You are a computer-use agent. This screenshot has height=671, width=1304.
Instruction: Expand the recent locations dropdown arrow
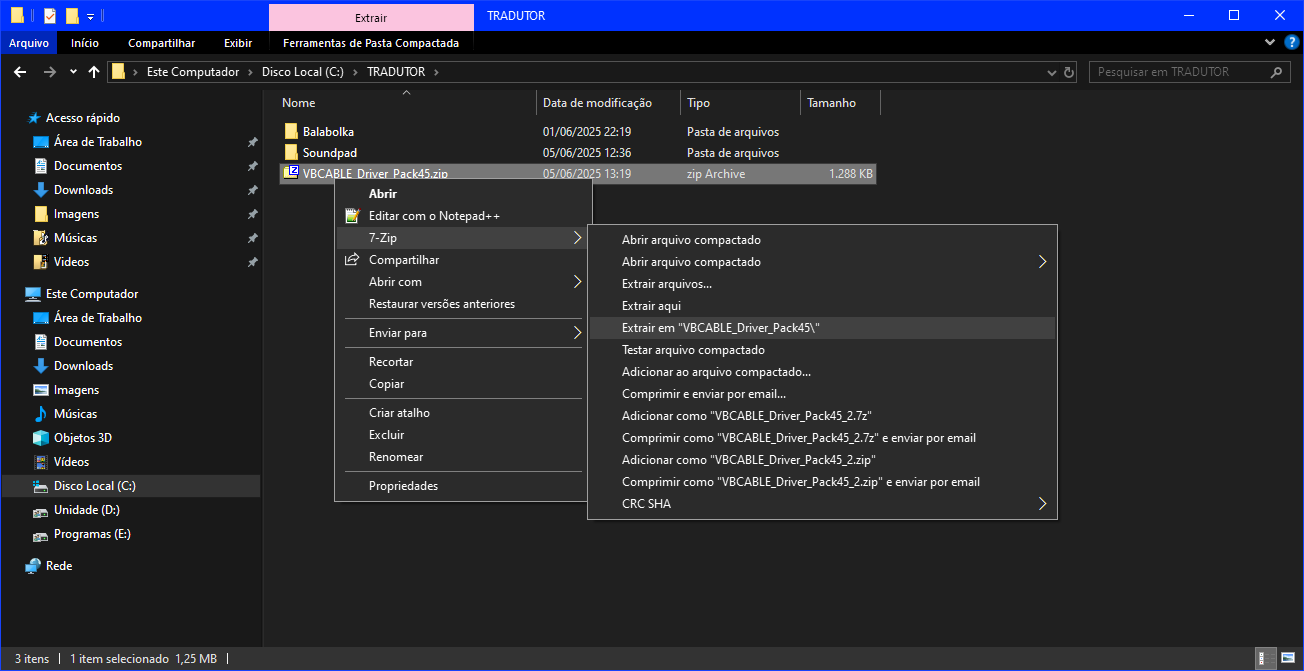click(x=73, y=72)
